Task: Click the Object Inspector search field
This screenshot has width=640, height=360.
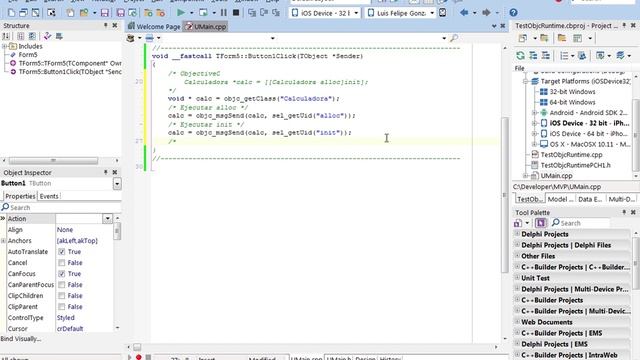Action: (61, 208)
